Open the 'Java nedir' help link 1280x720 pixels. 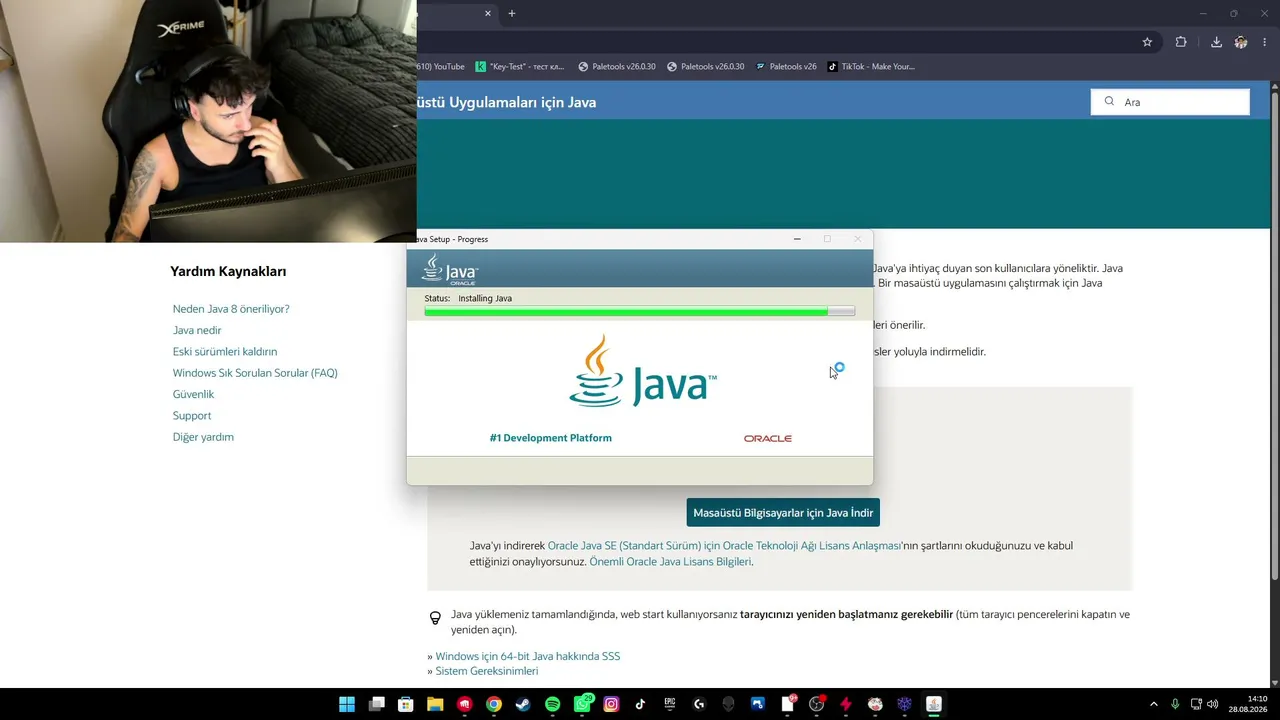197,330
